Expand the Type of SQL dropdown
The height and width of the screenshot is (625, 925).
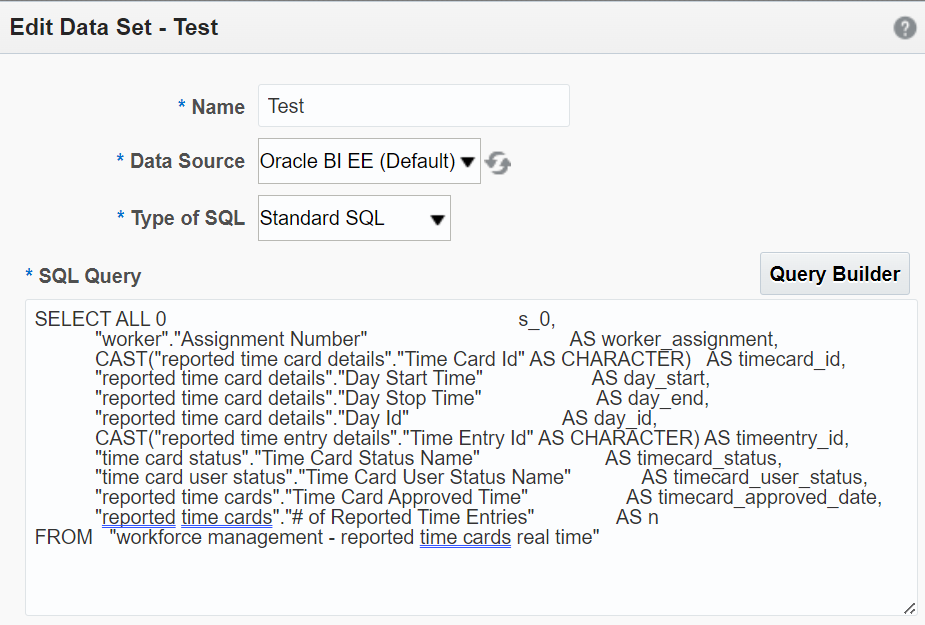coord(354,218)
